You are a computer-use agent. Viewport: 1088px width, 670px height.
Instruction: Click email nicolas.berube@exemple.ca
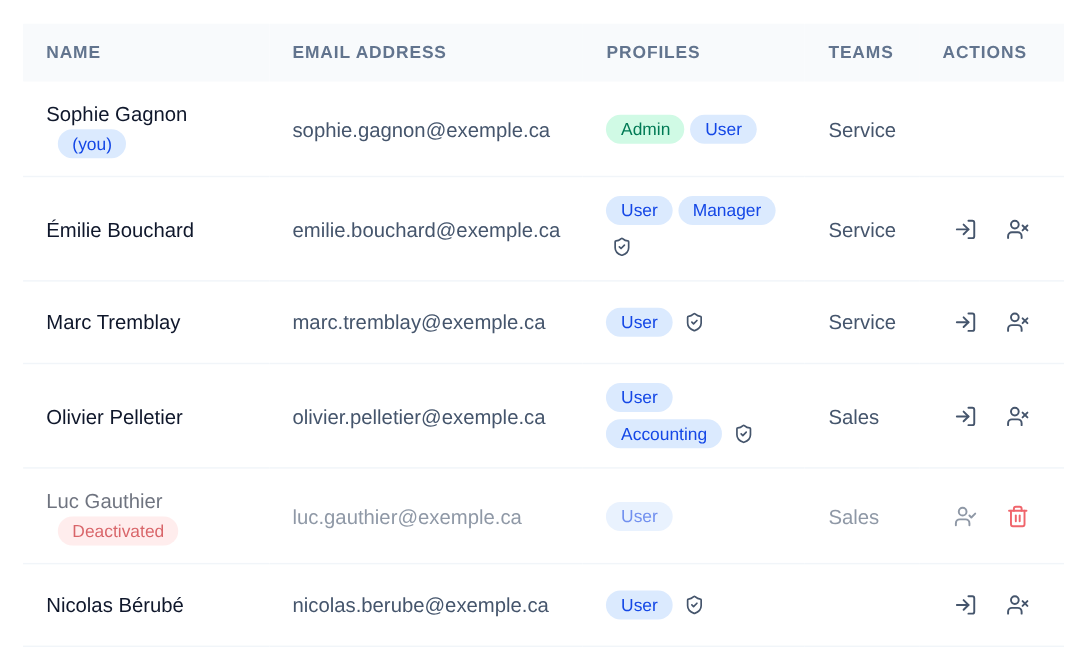click(420, 605)
